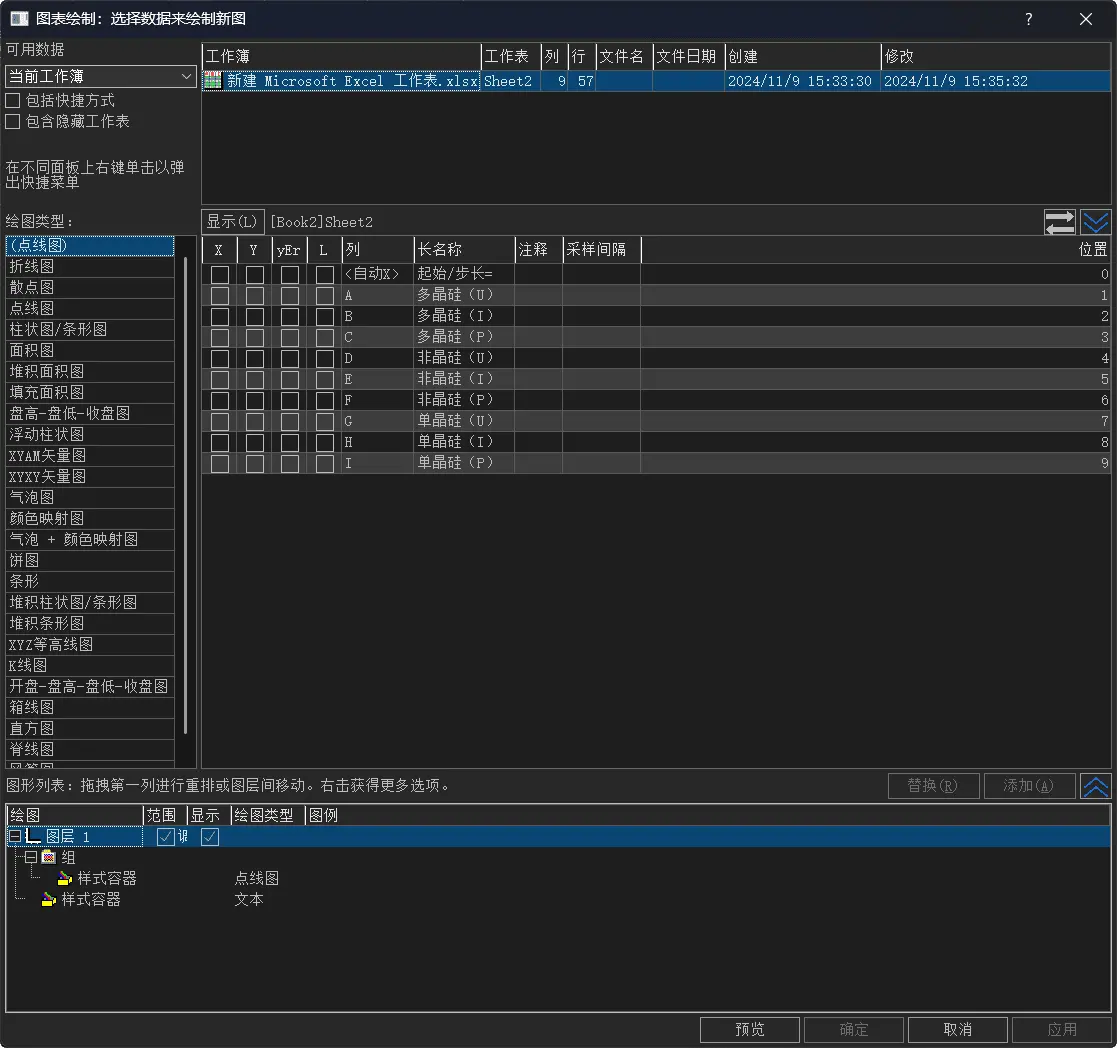This screenshot has width=1117, height=1048.
Task: Select the 样式容器 icon for 点线图
Action: [x=65, y=878]
